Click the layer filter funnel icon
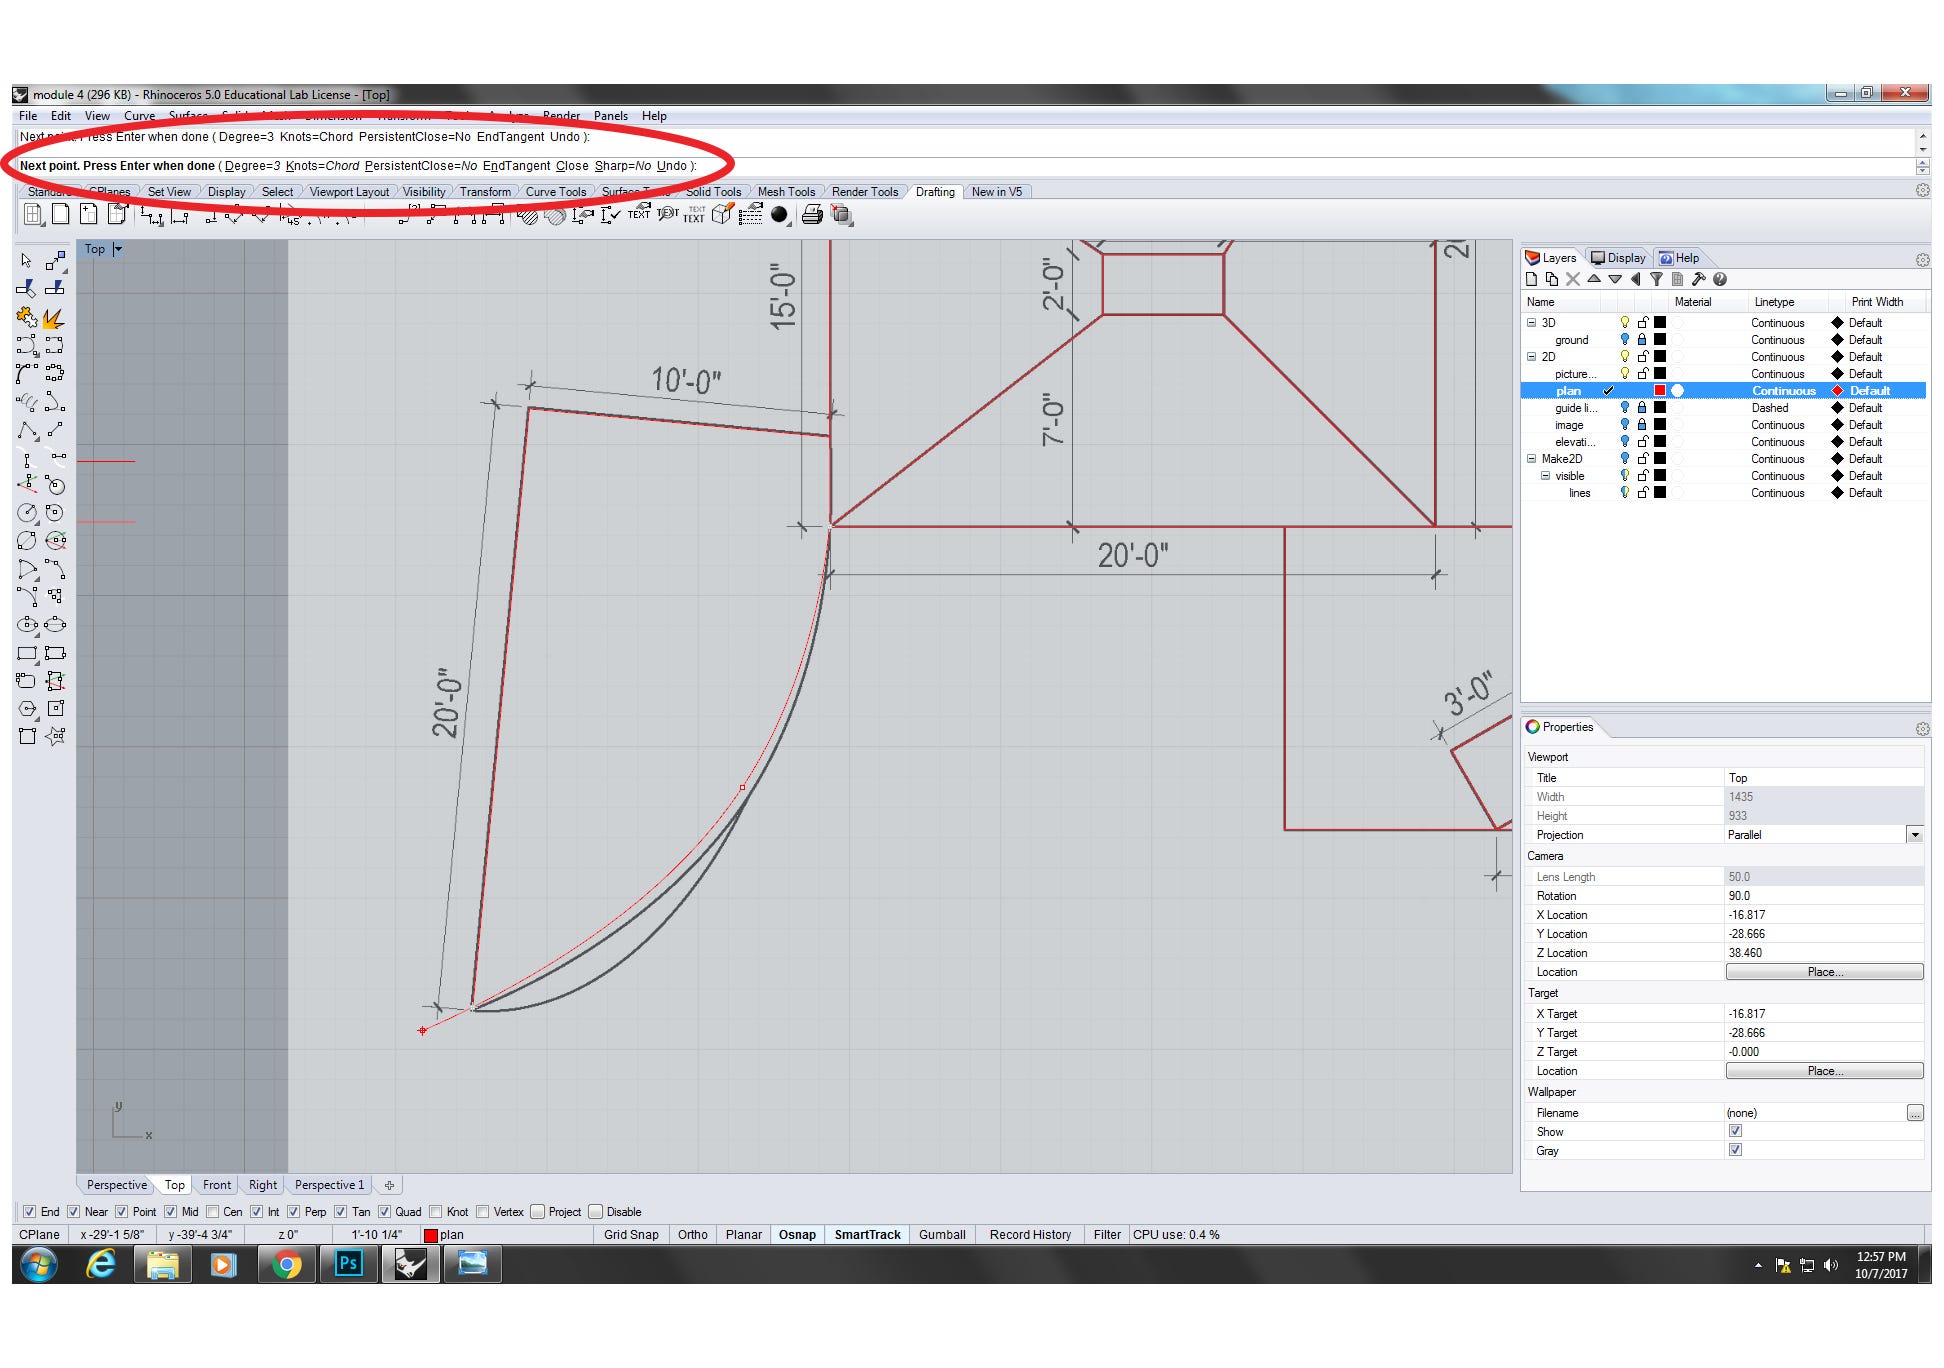 [x=1656, y=279]
